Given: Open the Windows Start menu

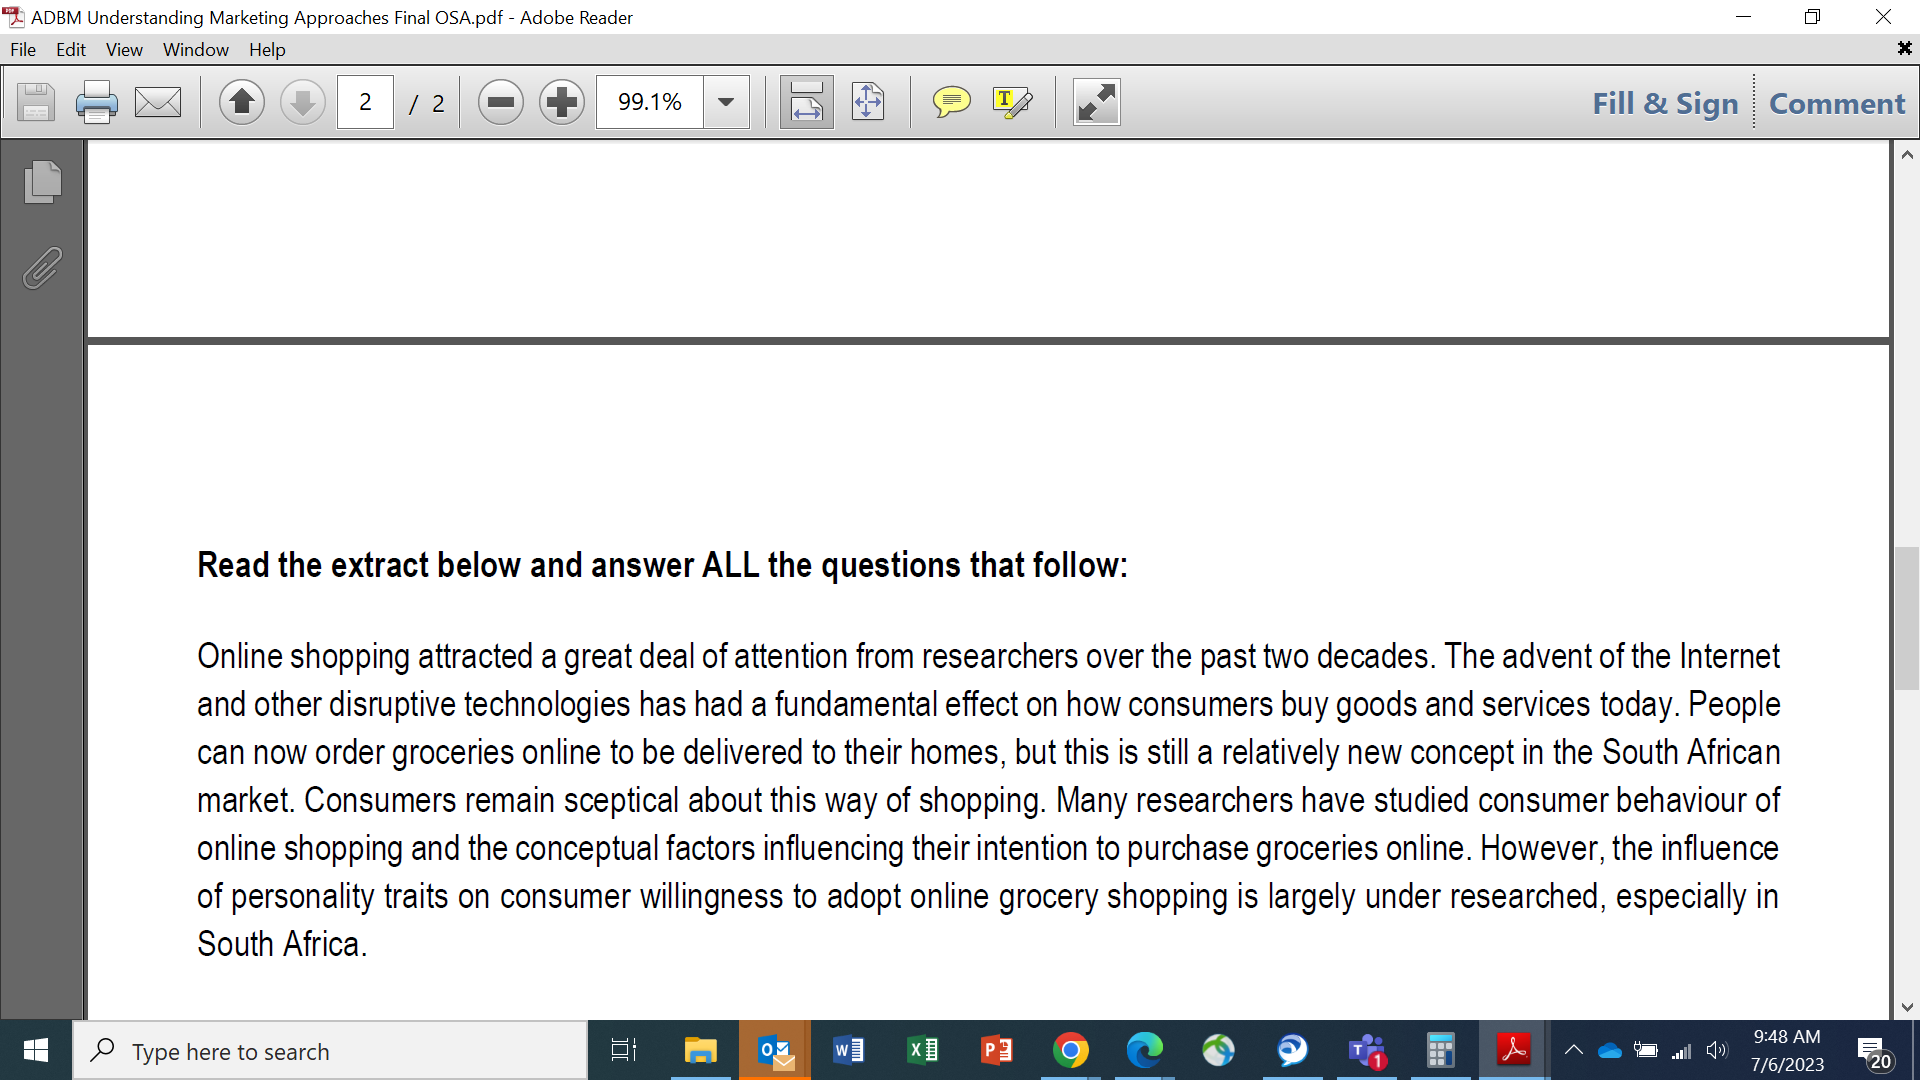Looking at the screenshot, I should [x=36, y=1050].
